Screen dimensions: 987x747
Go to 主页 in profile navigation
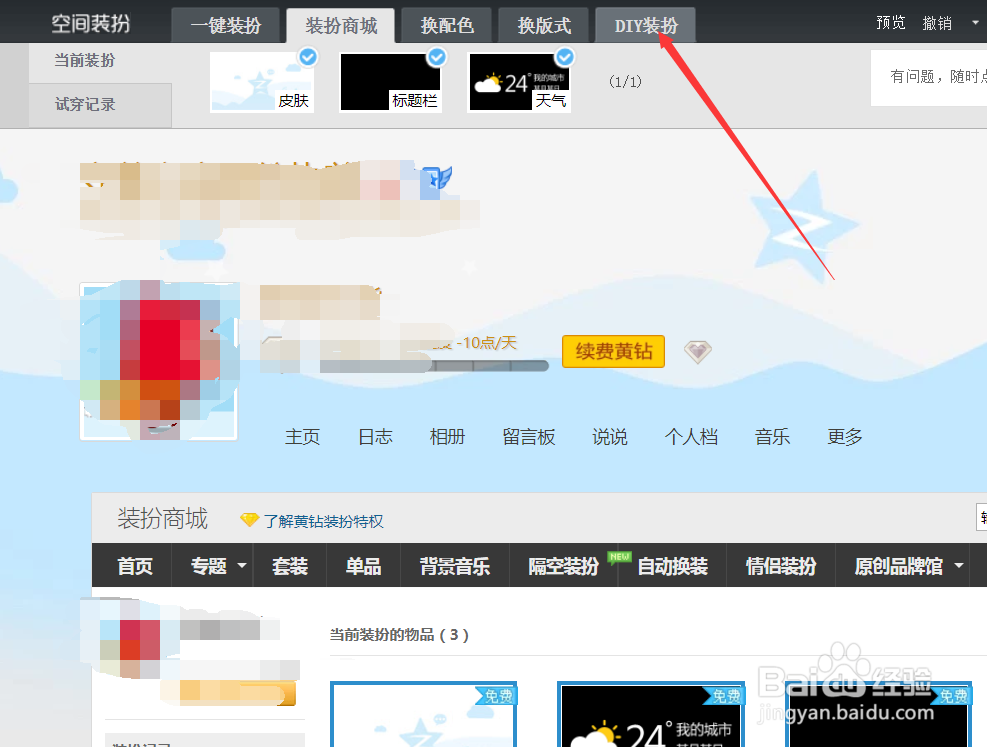[302, 437]
